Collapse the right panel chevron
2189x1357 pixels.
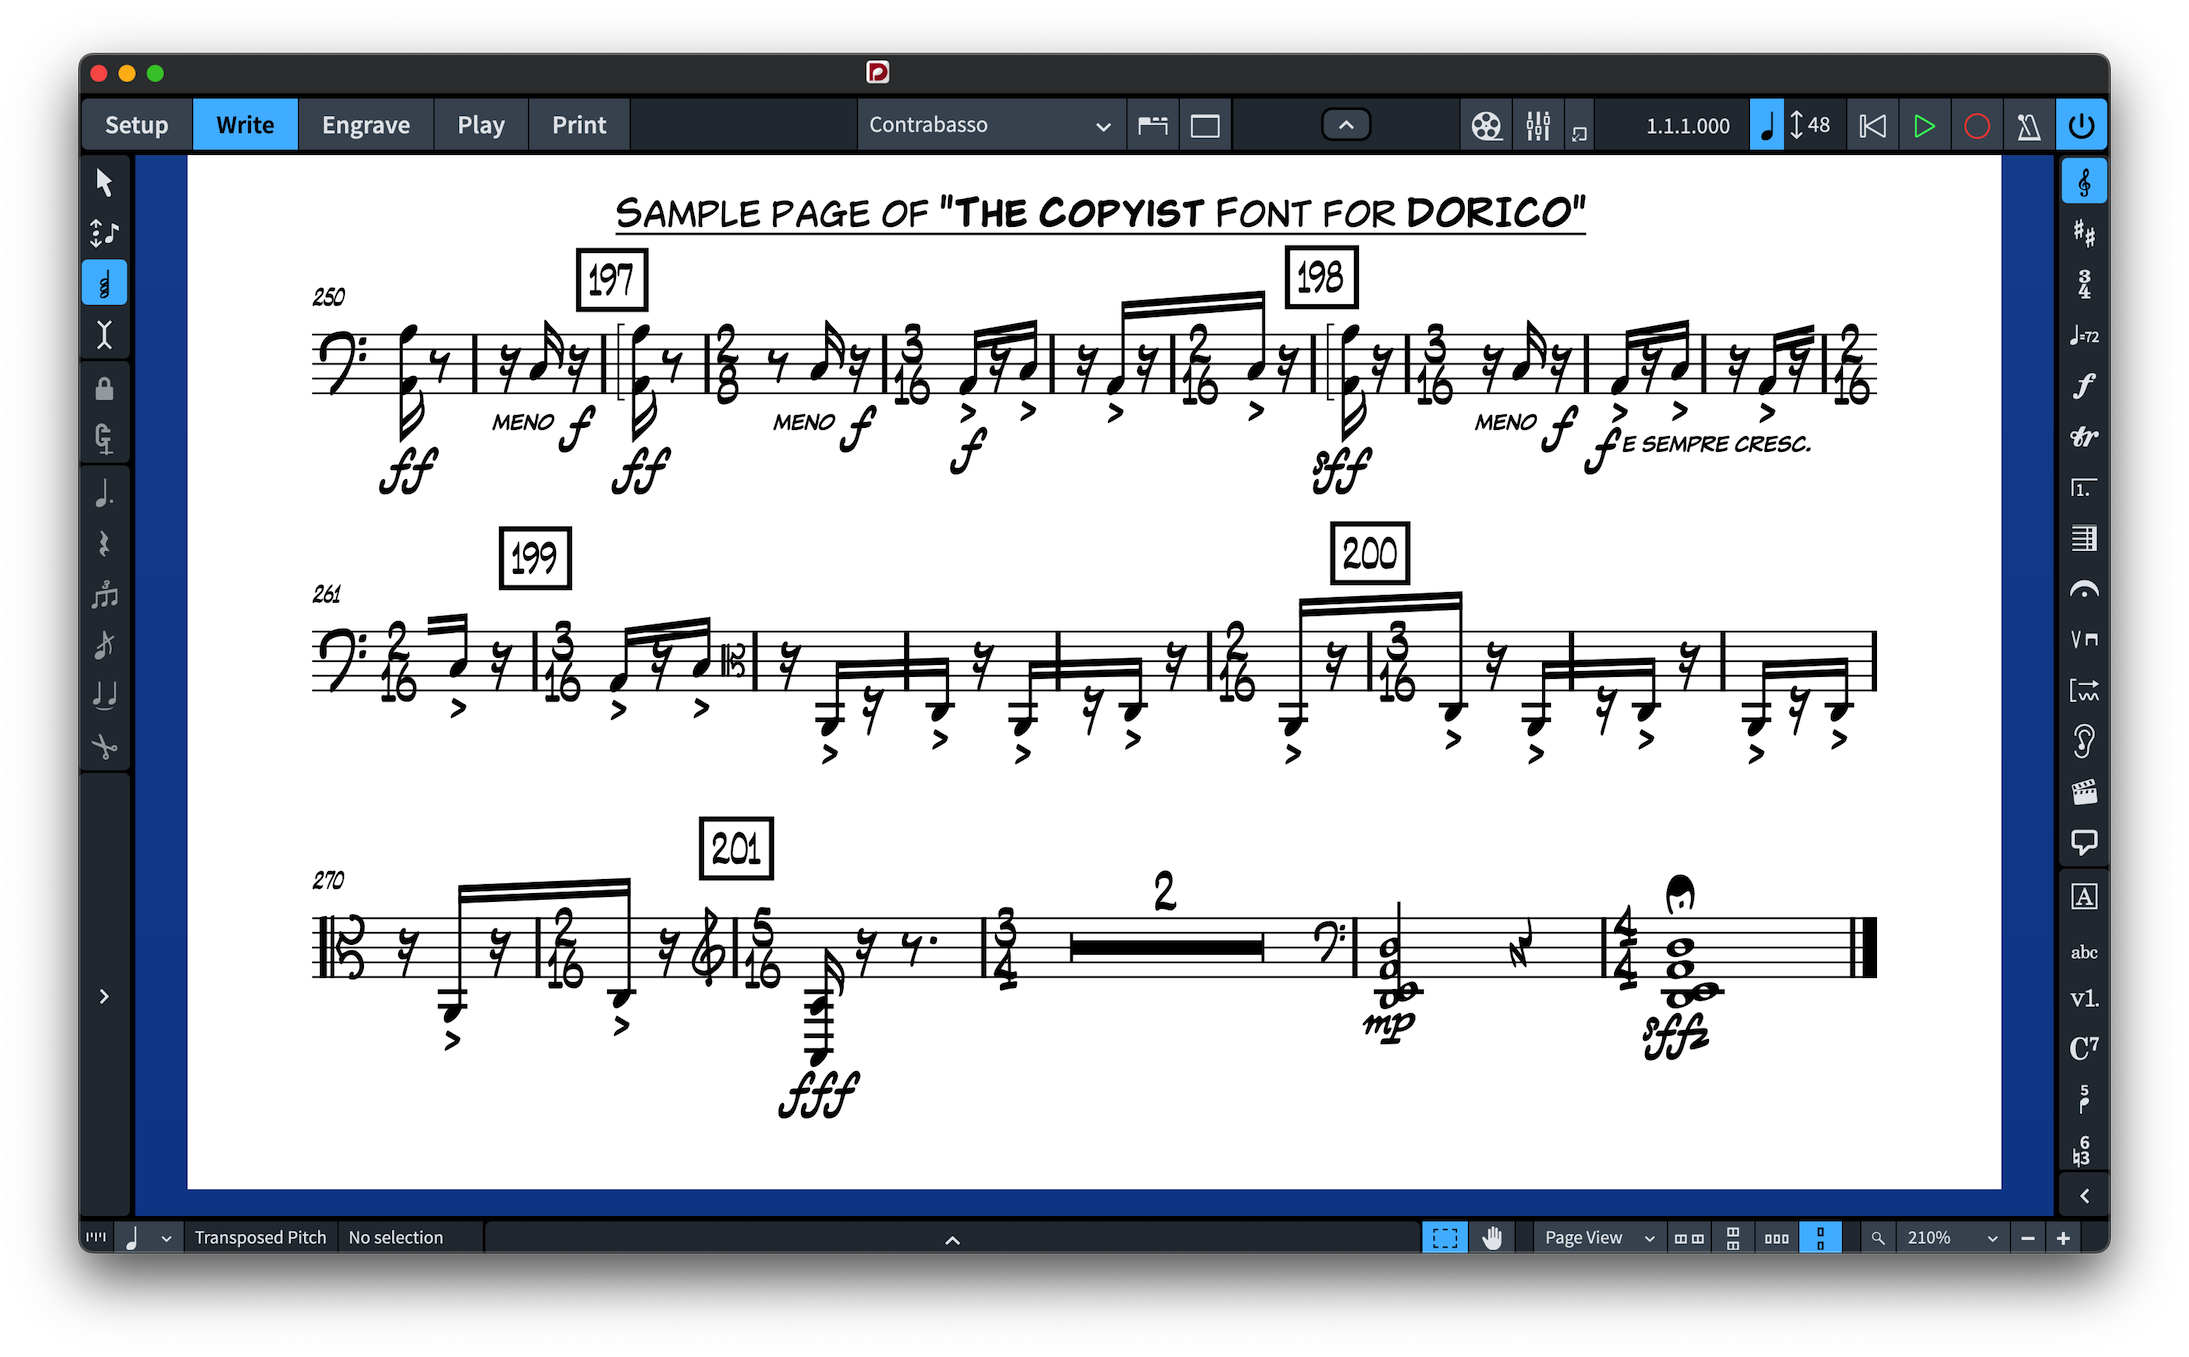tap(2084, 1196)
